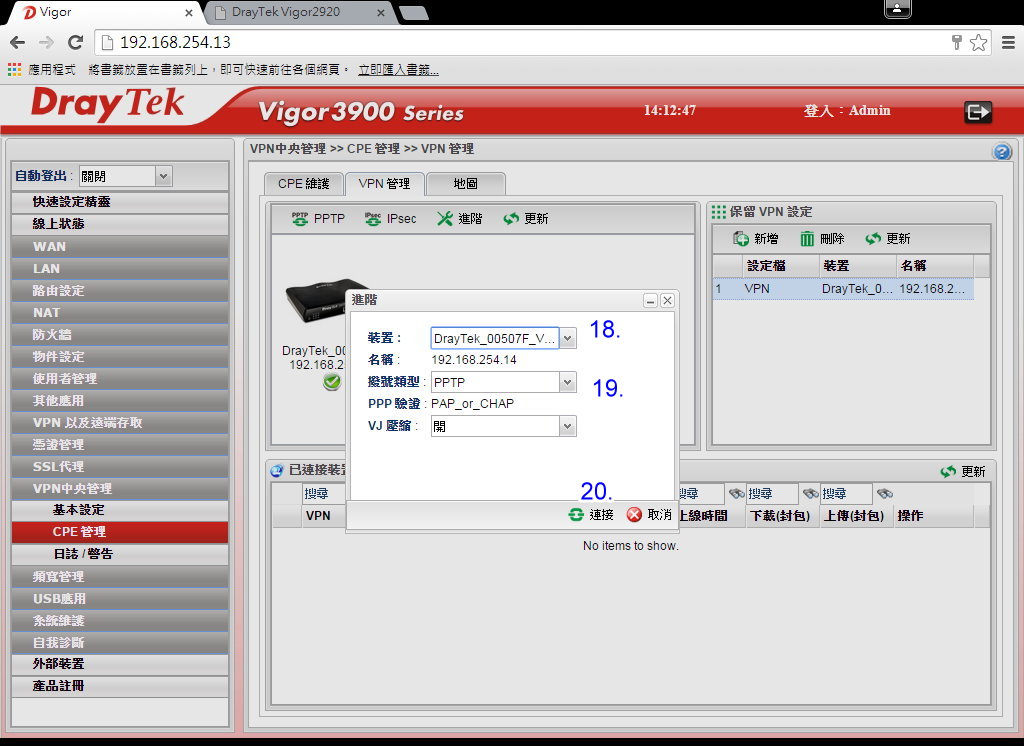Click 連接 connect button in dialog

click(x=591, y=515)
